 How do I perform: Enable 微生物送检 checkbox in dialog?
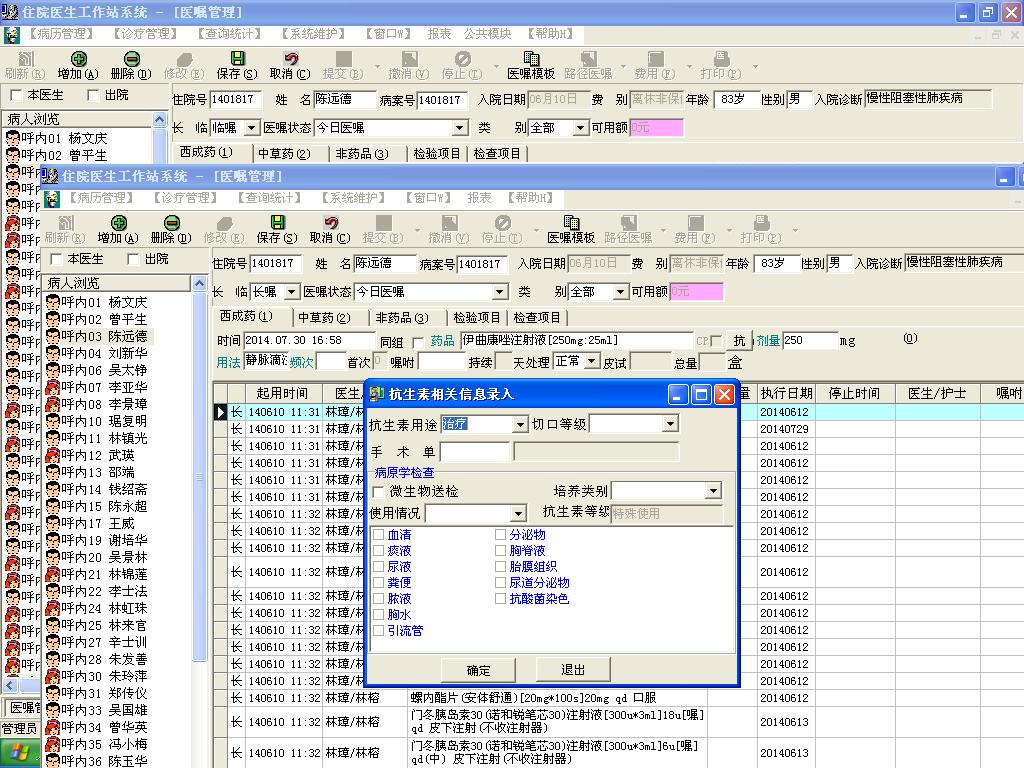point(378,492)
